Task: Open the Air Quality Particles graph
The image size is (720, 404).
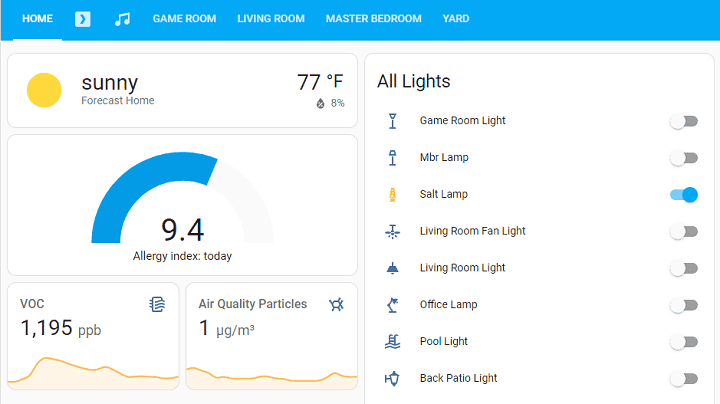Action: 272,376
